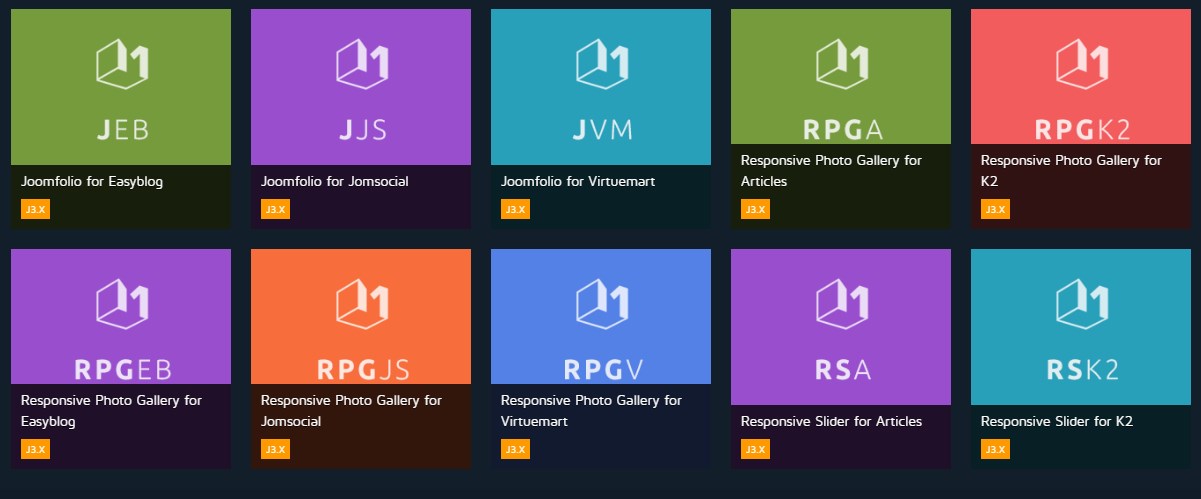Select the purple RPGEB thumbnail

pos(121,316)
